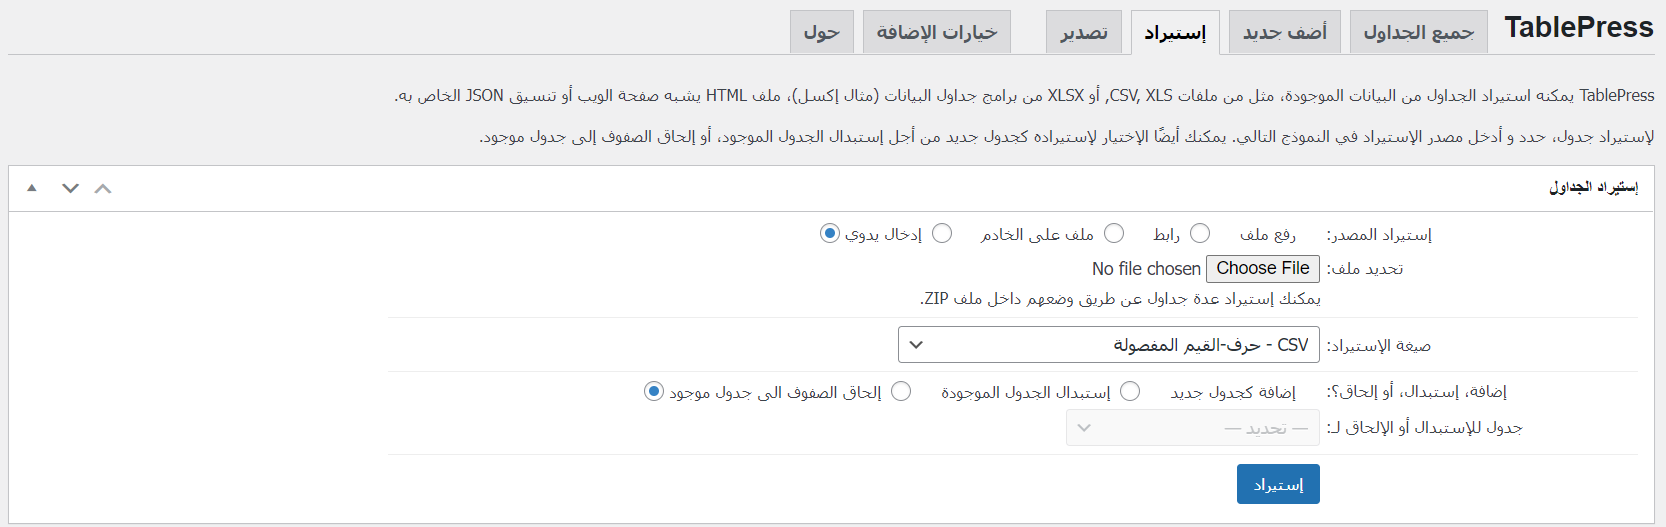Move the import tables panel up

(x=103, y=188)
